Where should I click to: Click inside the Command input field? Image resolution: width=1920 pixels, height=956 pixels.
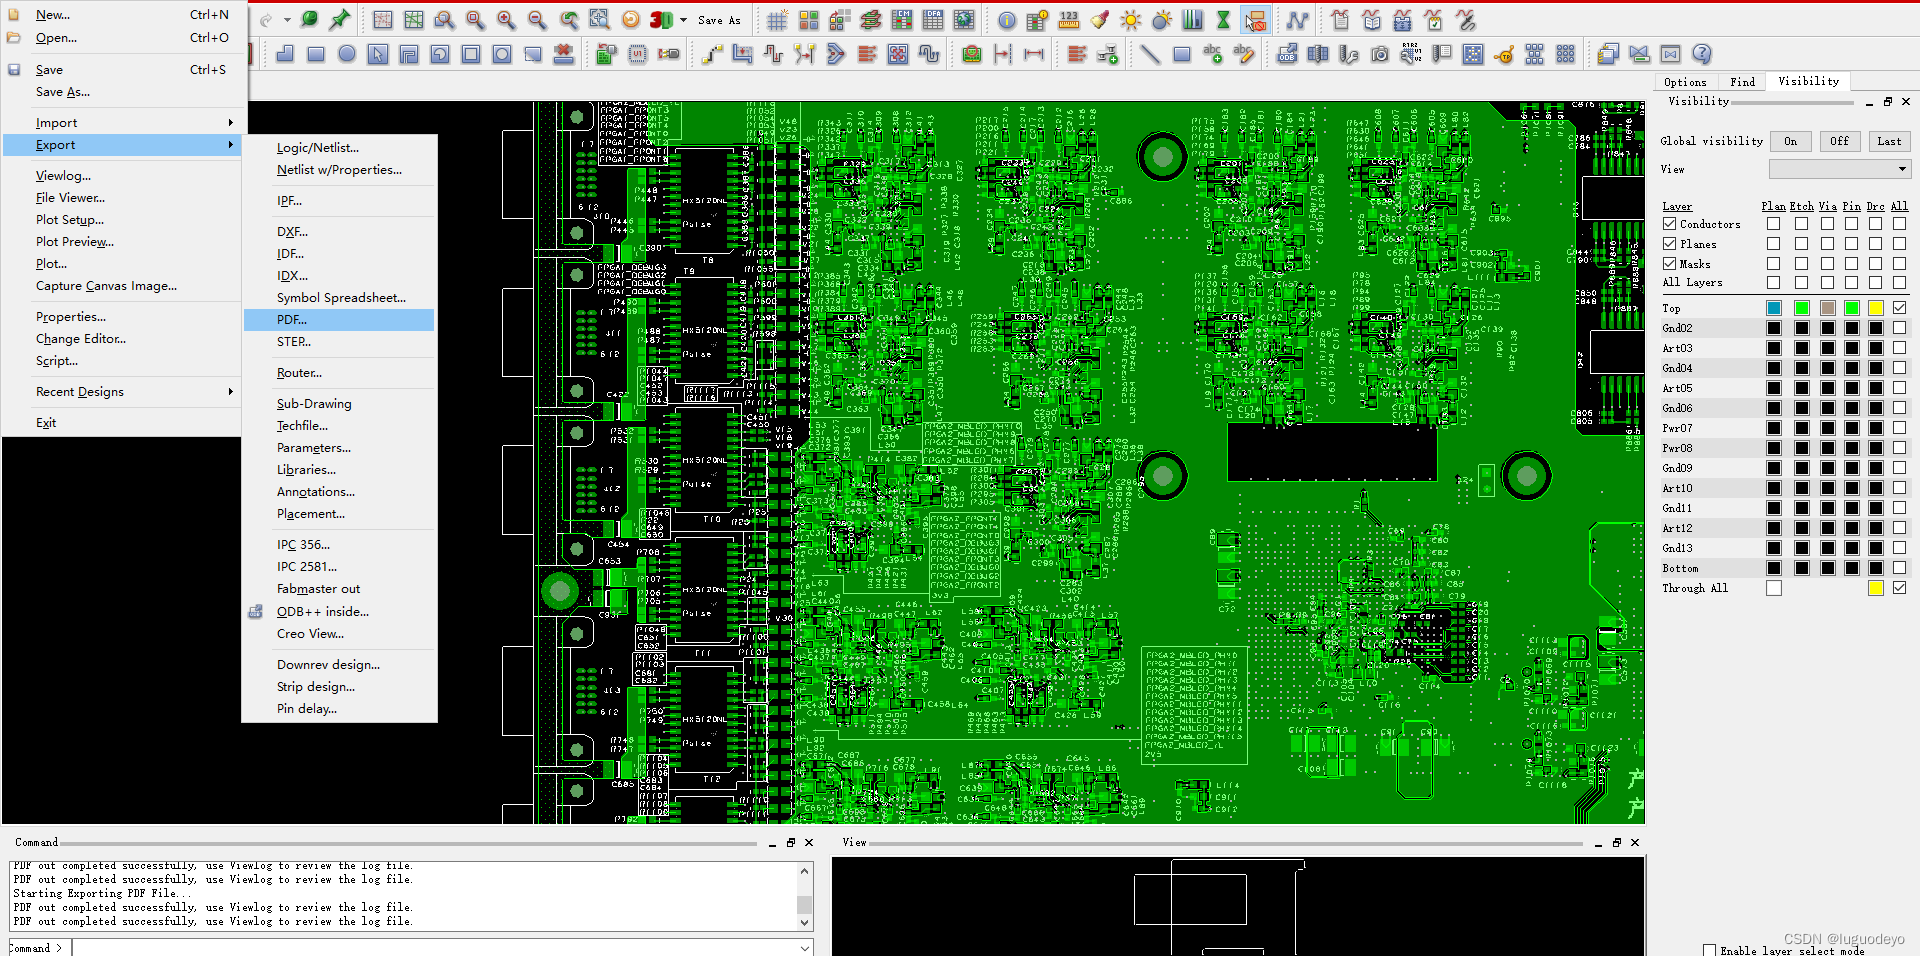300,948
